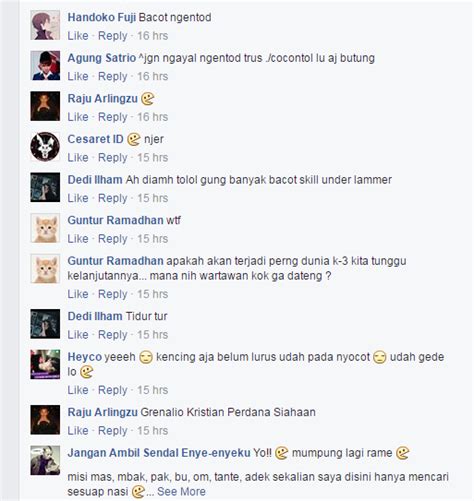The image size is (474, 501).
Task: Click the '16 hrs' timestamp on Raju Arlingzu's comment
Action: [x=153, y=117]
